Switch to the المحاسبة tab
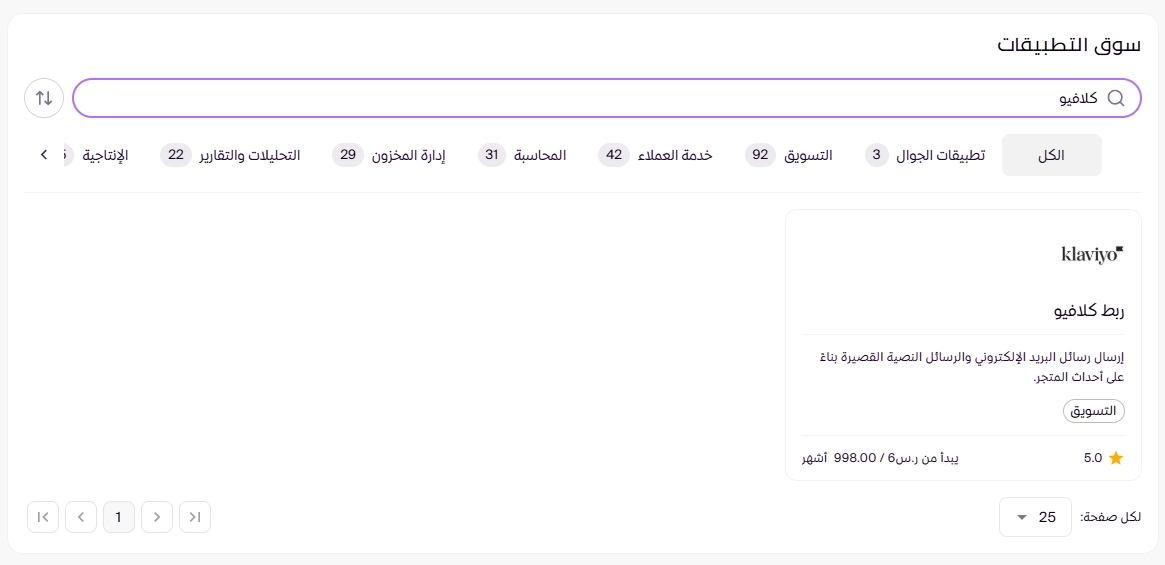Image resolution: width=1165 pixels, height=565 pixels. click(x=522, y=156)
